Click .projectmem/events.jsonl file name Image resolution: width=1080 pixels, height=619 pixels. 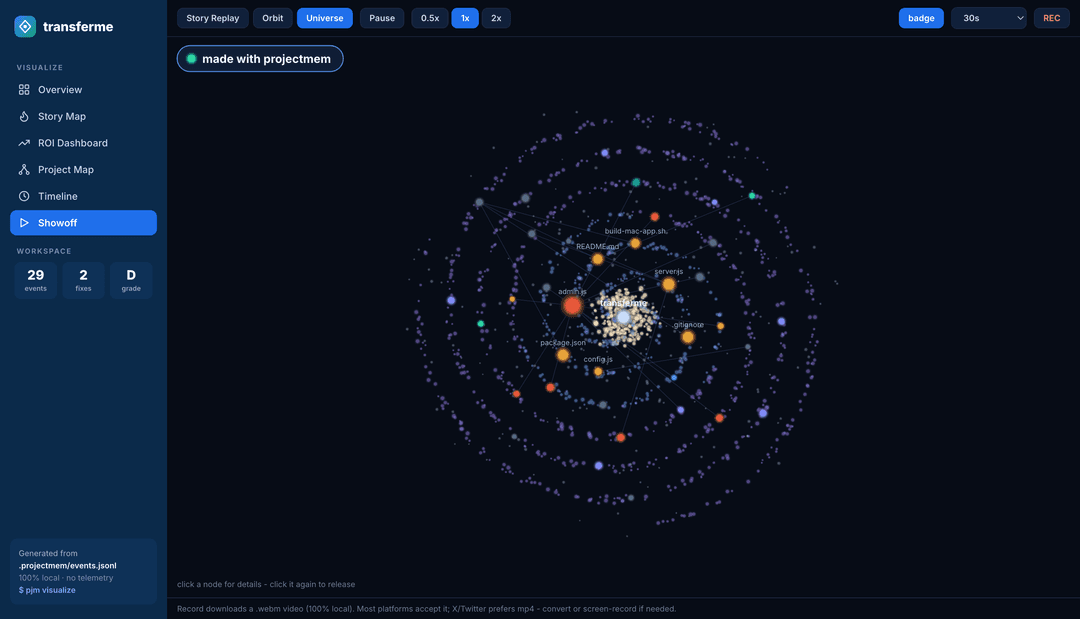pos(68,565)
